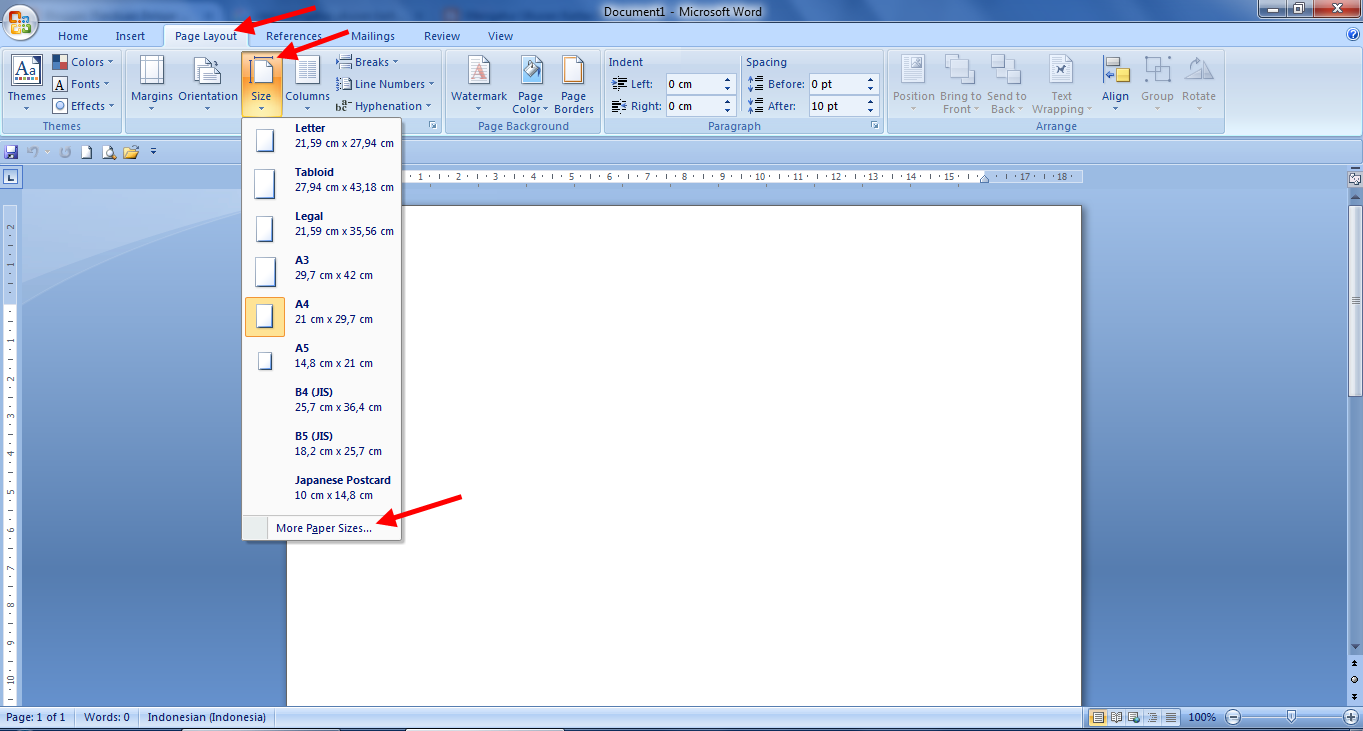This screenshot has width=1363, height=731.
Task: Open Page Setup dialog launcher
Action: (433, 126)
